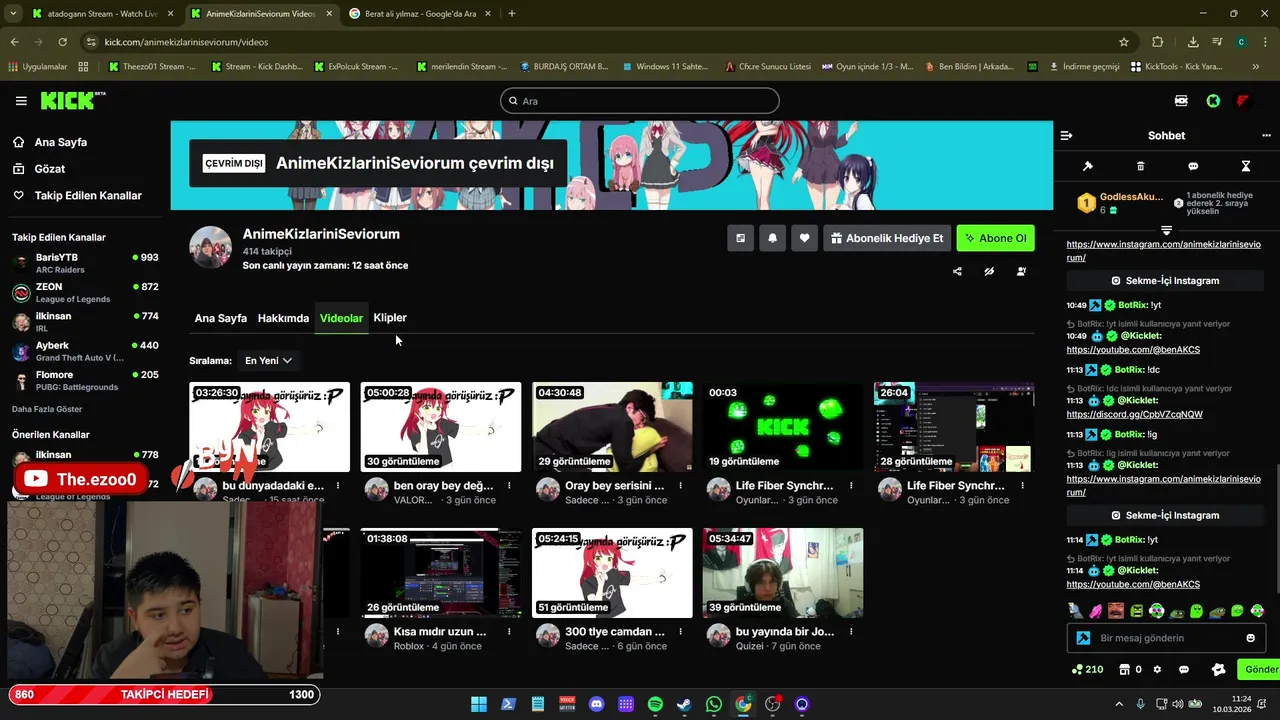Viewport: 1280px width, 720px height.
Task: Open Ana Sayfa in the sidebar
Action: [60, 142]
